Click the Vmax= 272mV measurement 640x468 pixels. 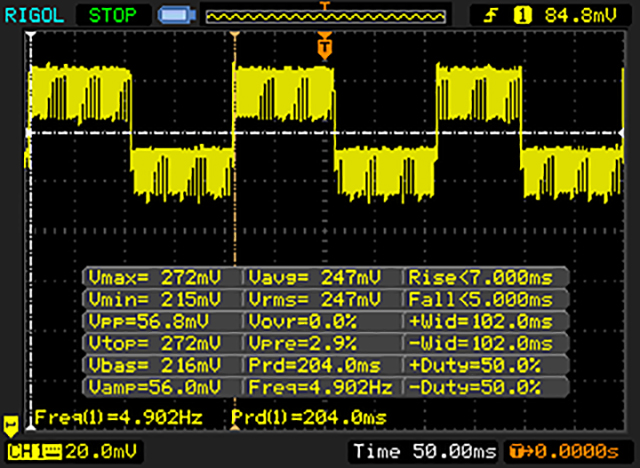[x=155, y=278]
